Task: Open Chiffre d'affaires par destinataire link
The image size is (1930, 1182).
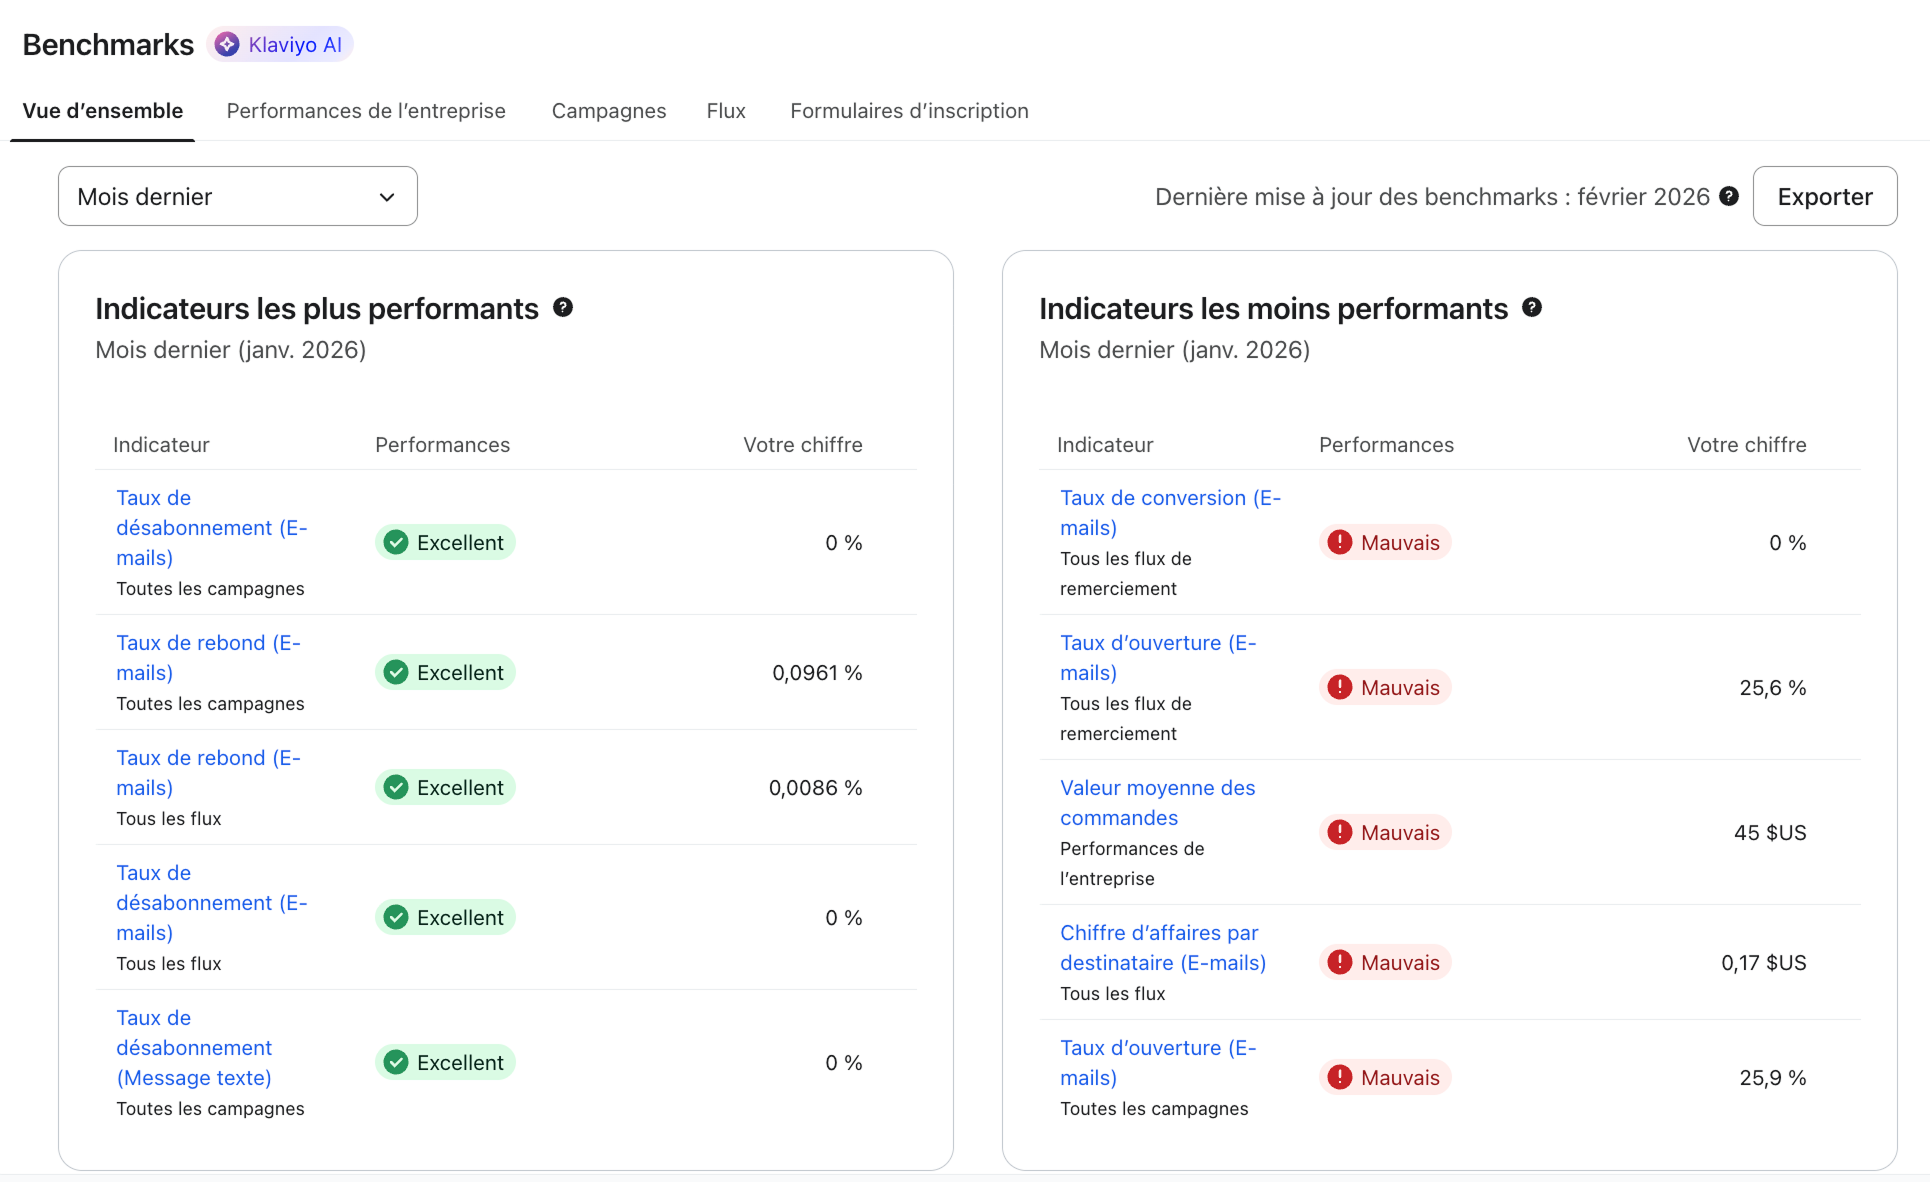Action: pos(1162,947)
